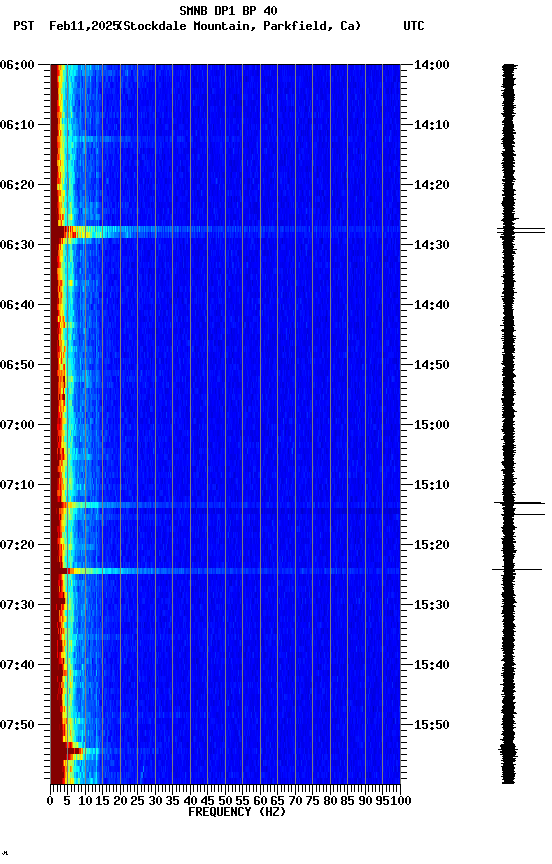Click the 'UTC' timezone label
This screenshot has width=552, height=864.
tap(414, 26)
